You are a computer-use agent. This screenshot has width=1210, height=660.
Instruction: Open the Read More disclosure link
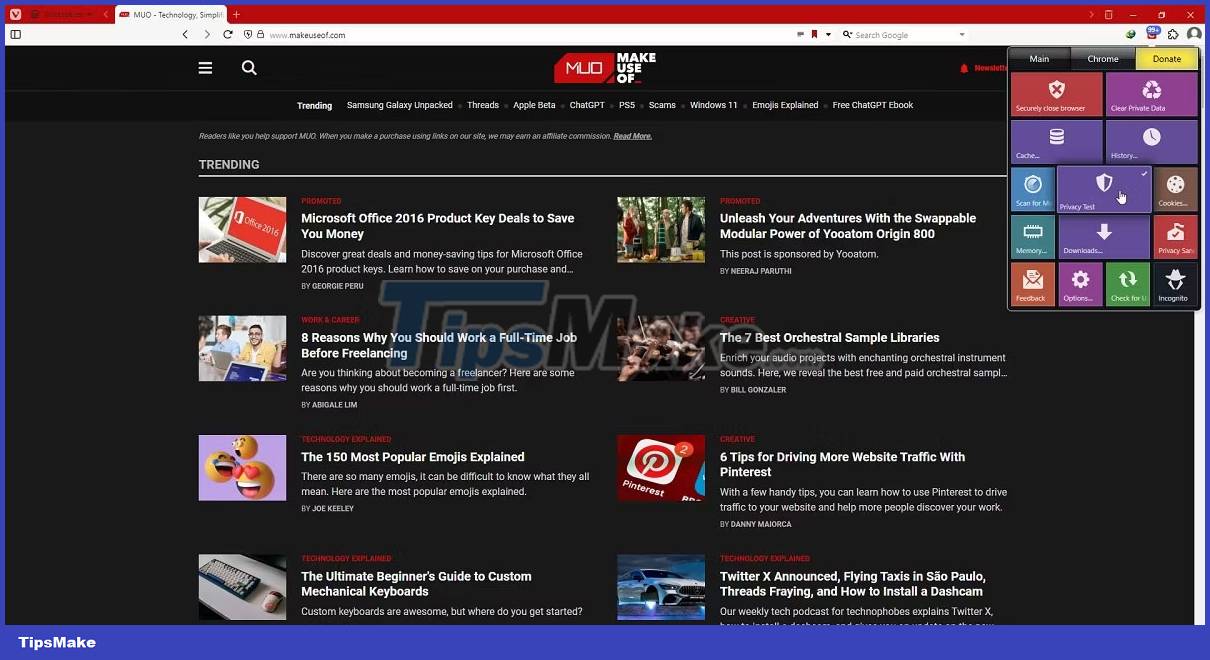click(x=632, y=135)
